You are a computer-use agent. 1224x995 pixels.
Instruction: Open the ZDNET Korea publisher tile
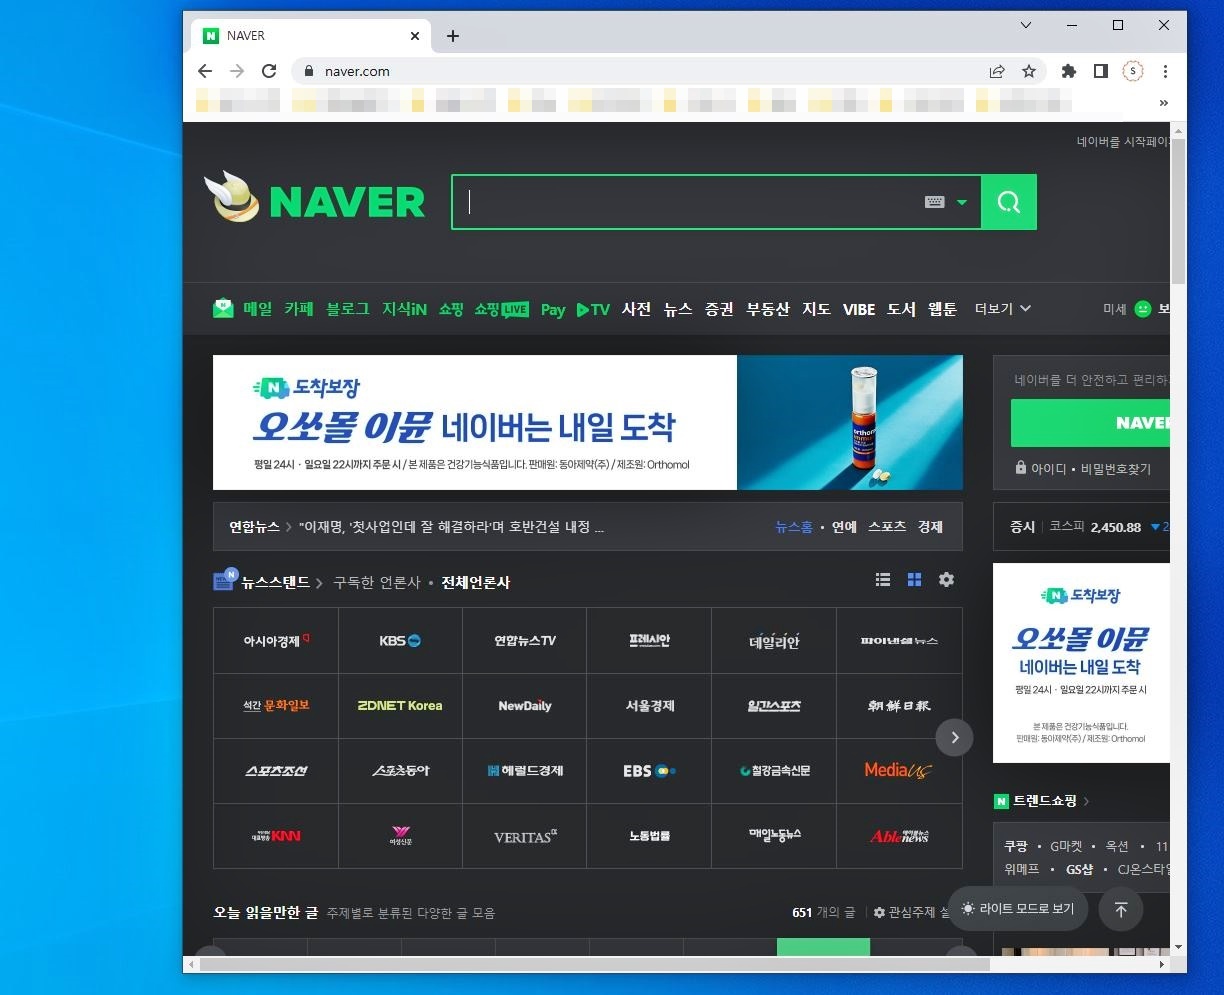pyautogui.click(x=400, y=705)
